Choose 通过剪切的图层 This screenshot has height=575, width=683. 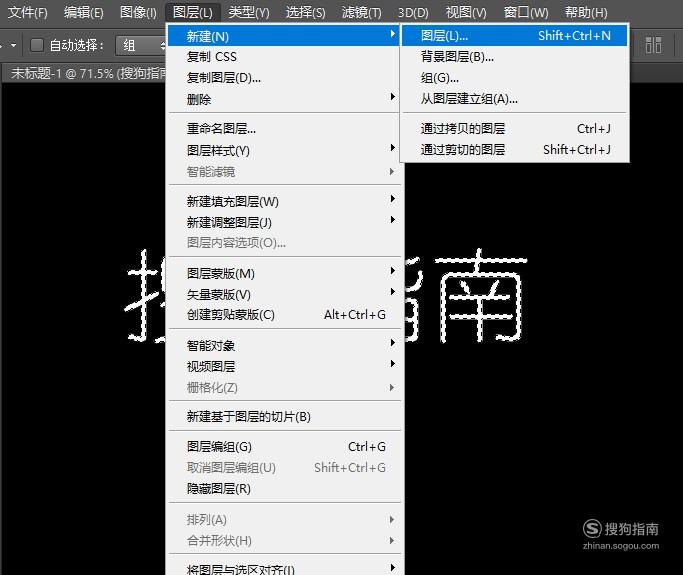point(514,149)
